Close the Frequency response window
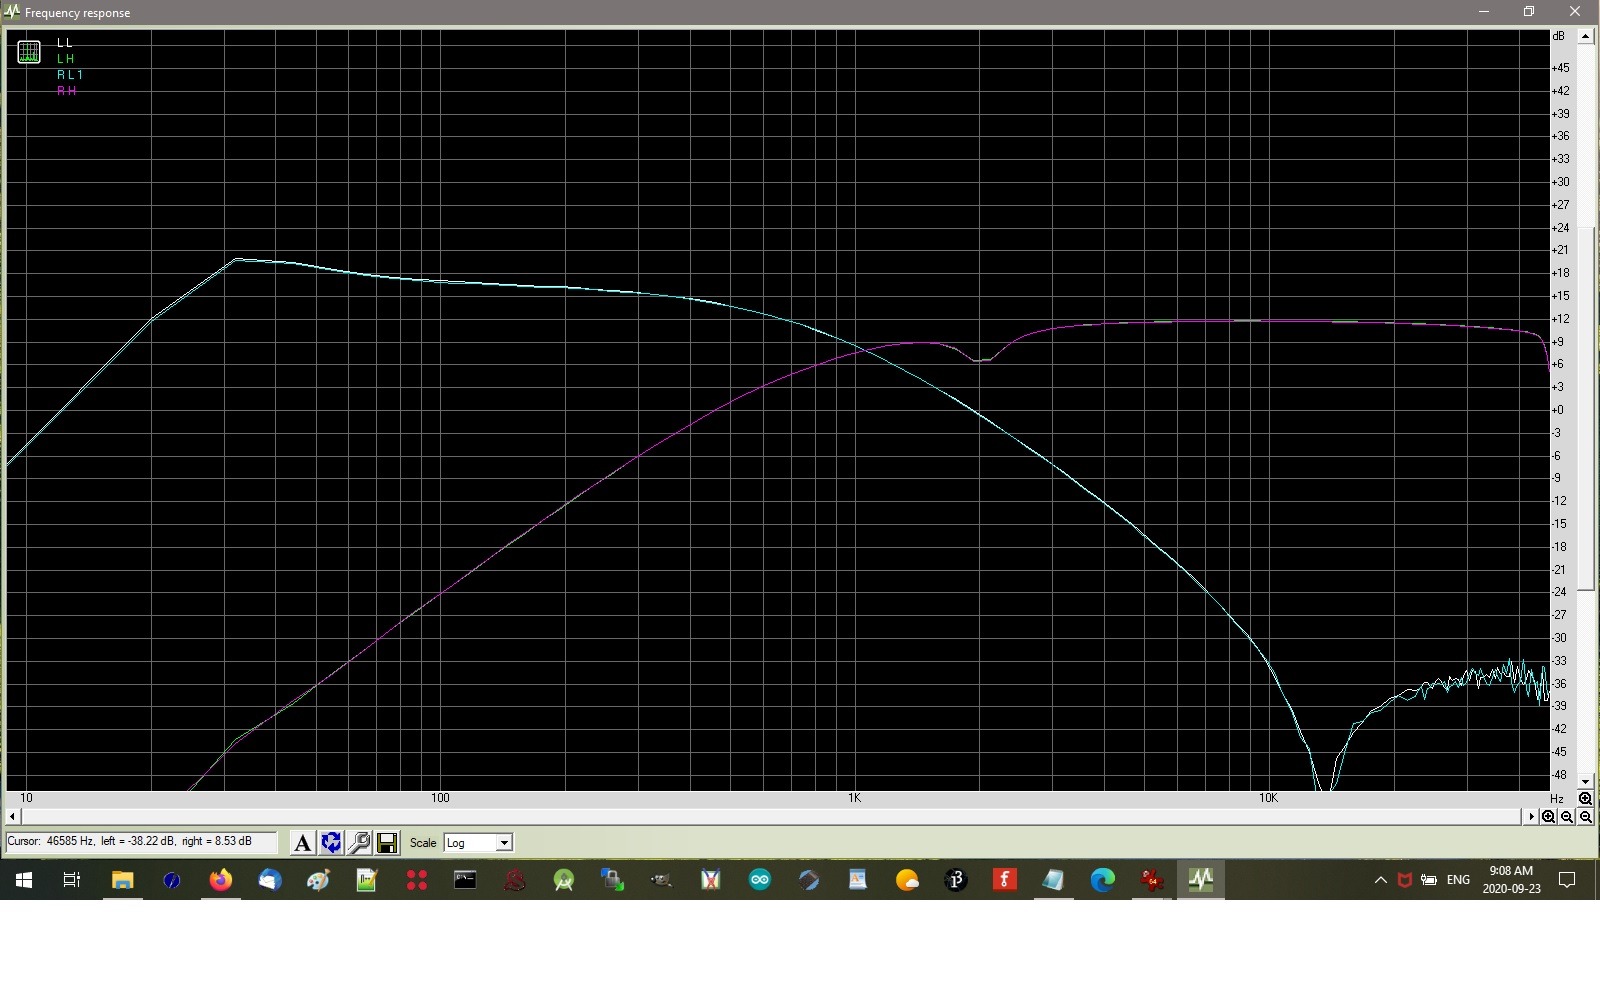This screenshot has height=1000, width=1600. (x=1575, y=12)
